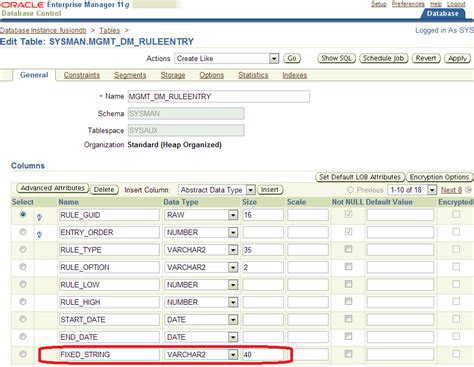Click the next page arrow icon
Image resolution: width=474 pixels, height=367 pixels.
click(x=468, y=190)
